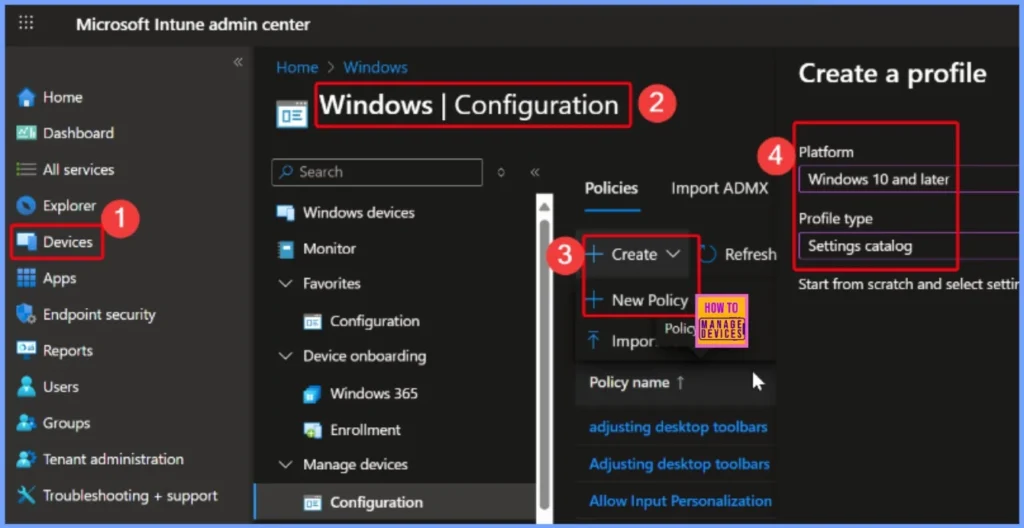Image resolution: width=1024 pixels, height=528 pixels.
Task: Open the Profile type dropdown
Action: (x=910, y=246)
